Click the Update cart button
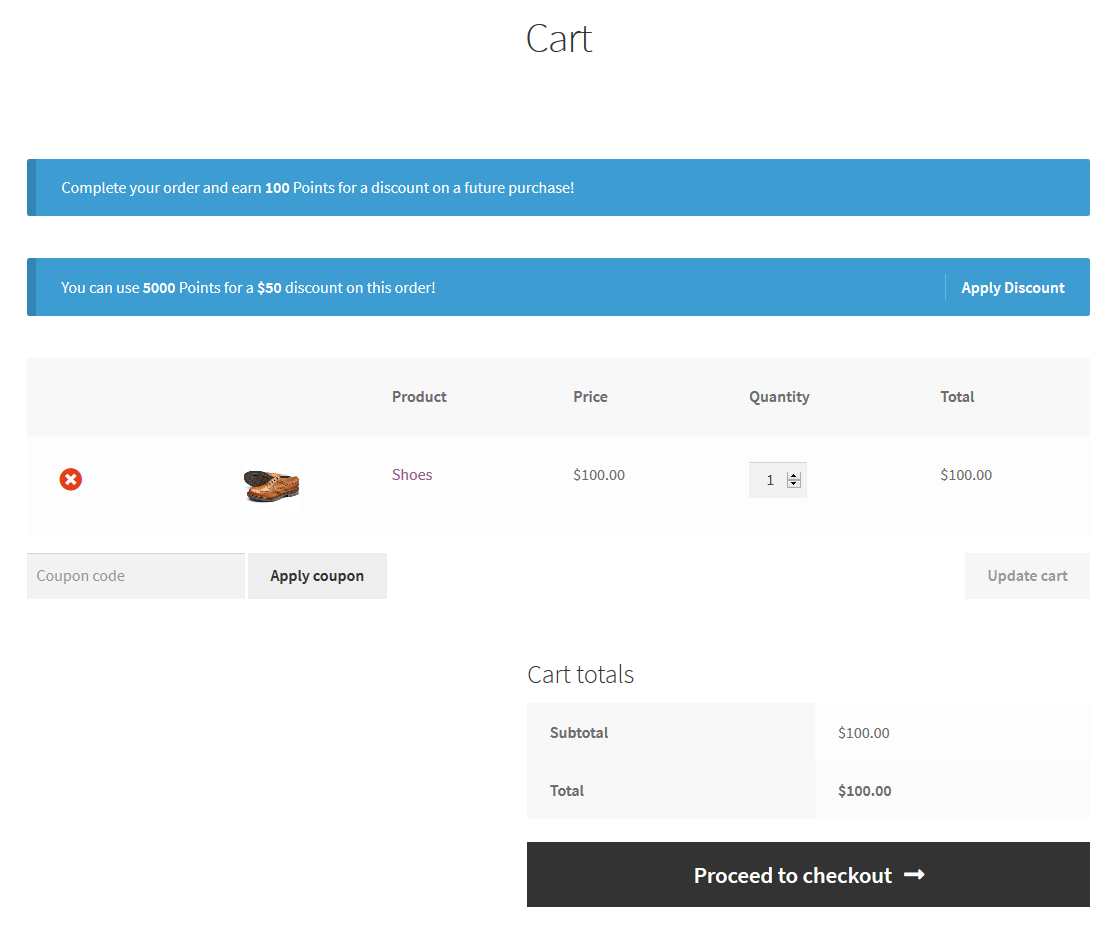Viewport: 1116px width, 937px height. click(x=1027, y=576)
